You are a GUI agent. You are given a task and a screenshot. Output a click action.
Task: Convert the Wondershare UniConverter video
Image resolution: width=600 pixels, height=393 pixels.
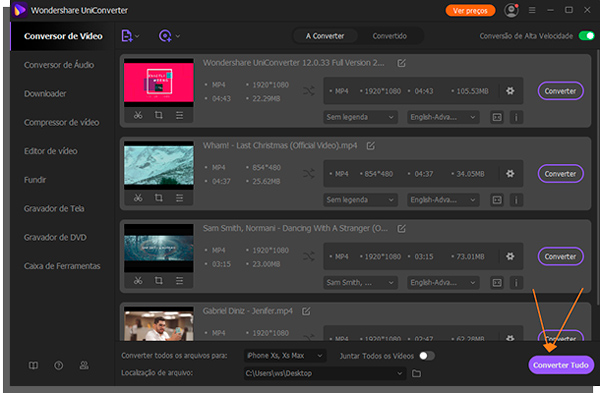click(561, 91)
